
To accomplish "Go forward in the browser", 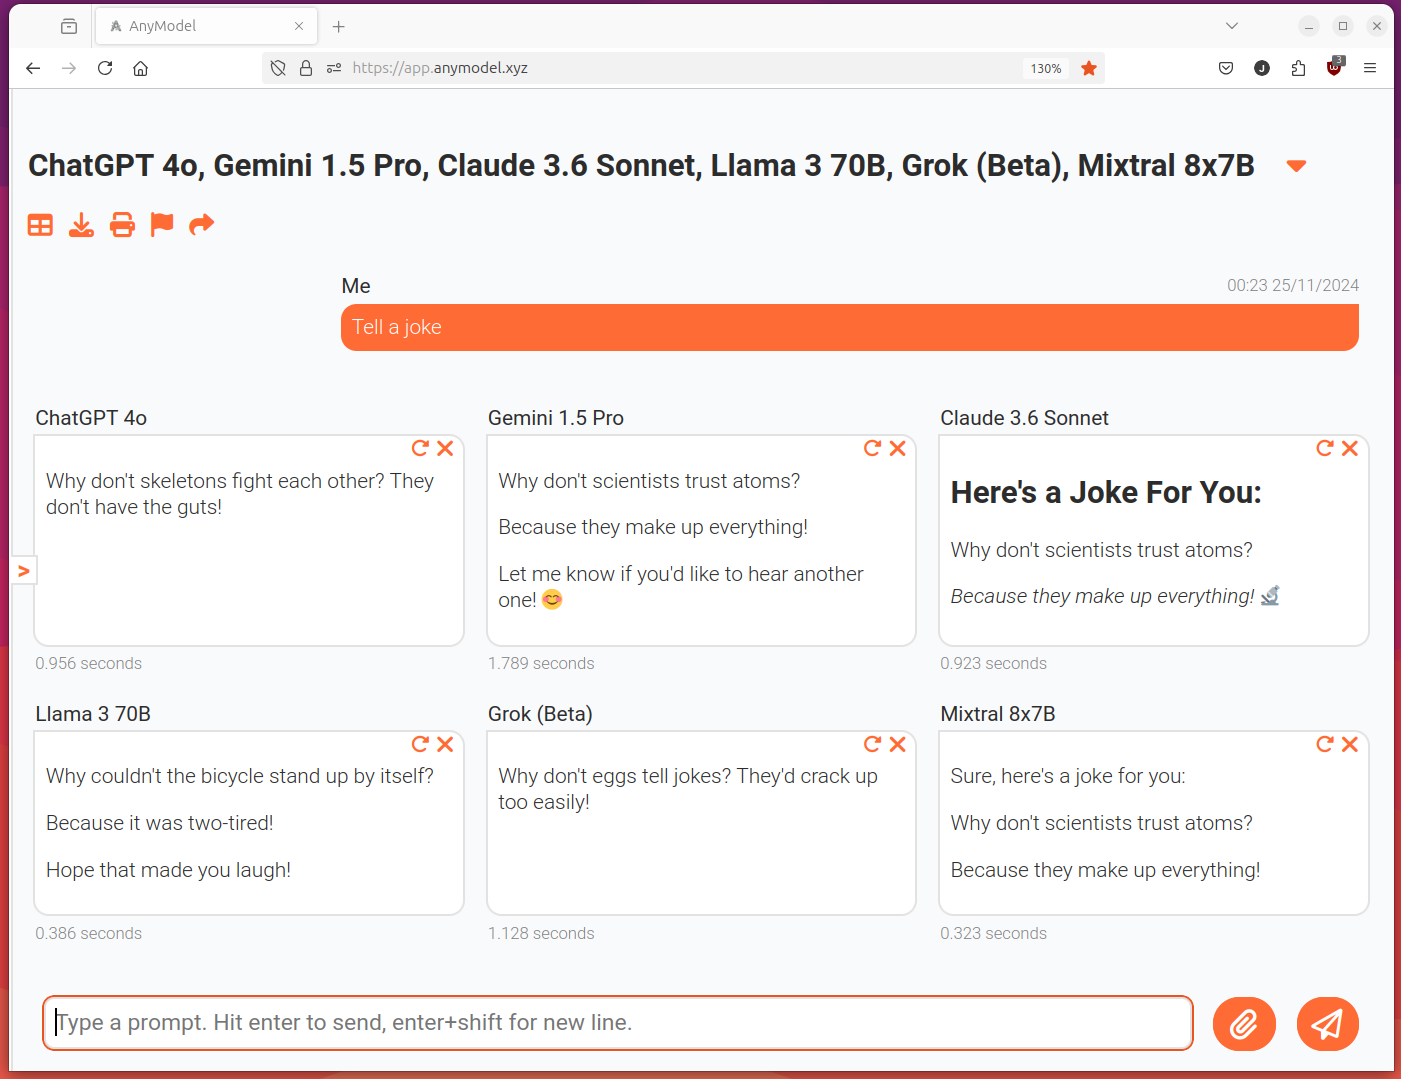I will (69, 68).
